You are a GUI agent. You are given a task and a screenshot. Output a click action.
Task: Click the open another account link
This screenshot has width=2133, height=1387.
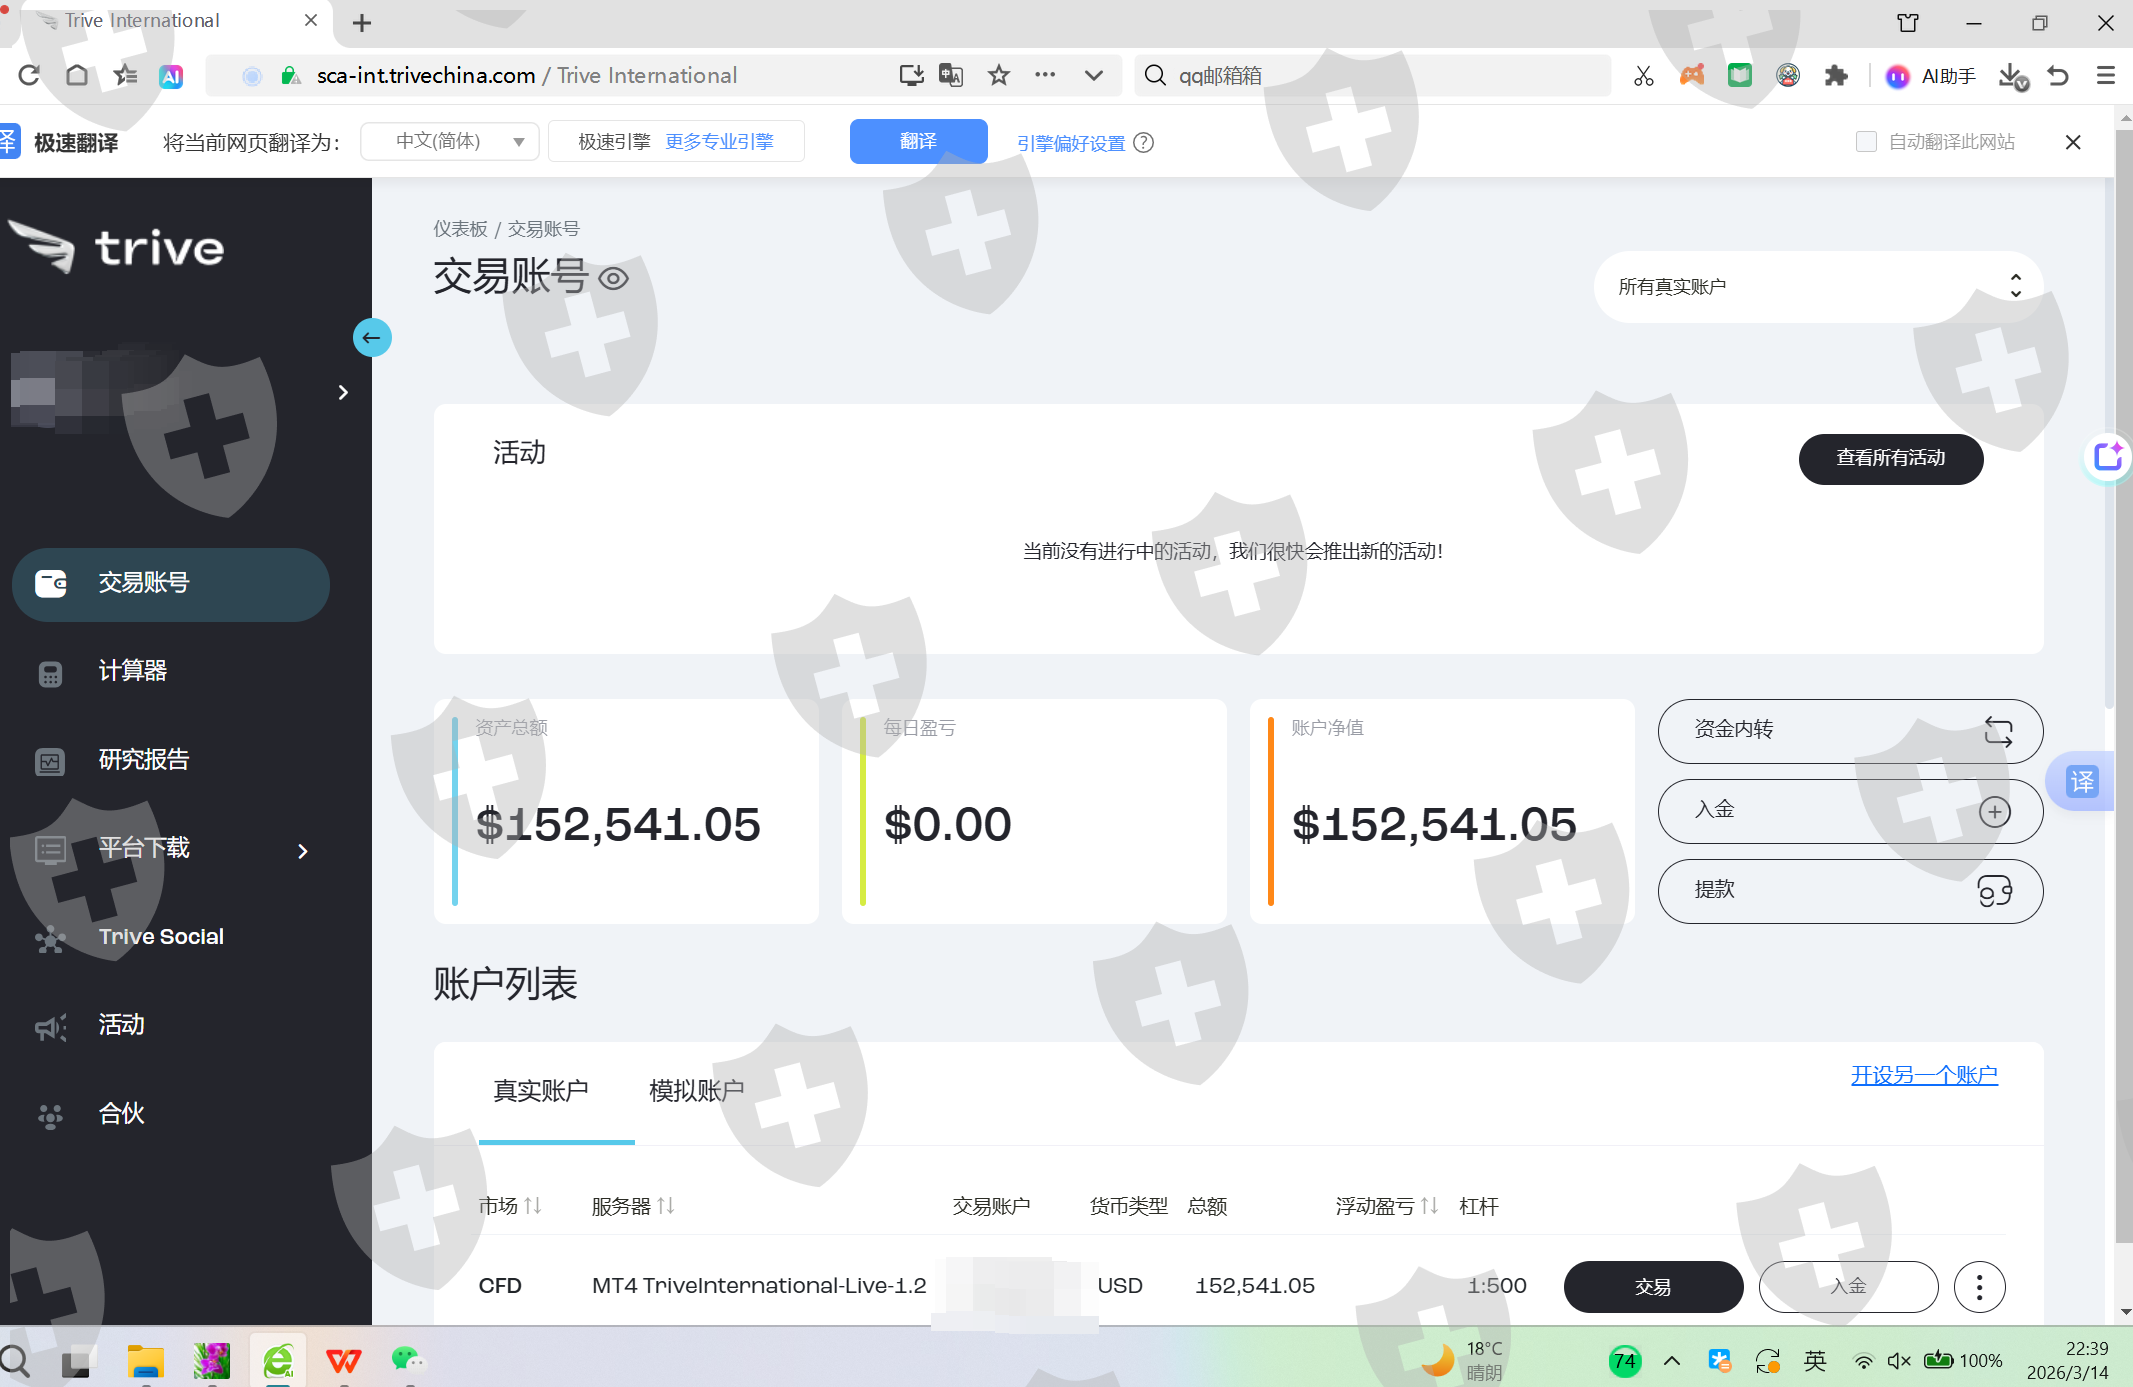tap(1923, 1075)
